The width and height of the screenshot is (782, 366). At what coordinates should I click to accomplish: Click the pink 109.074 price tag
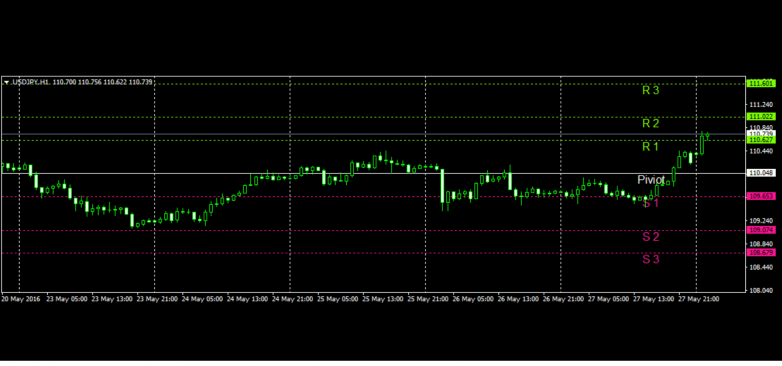(x=761, y=230)
